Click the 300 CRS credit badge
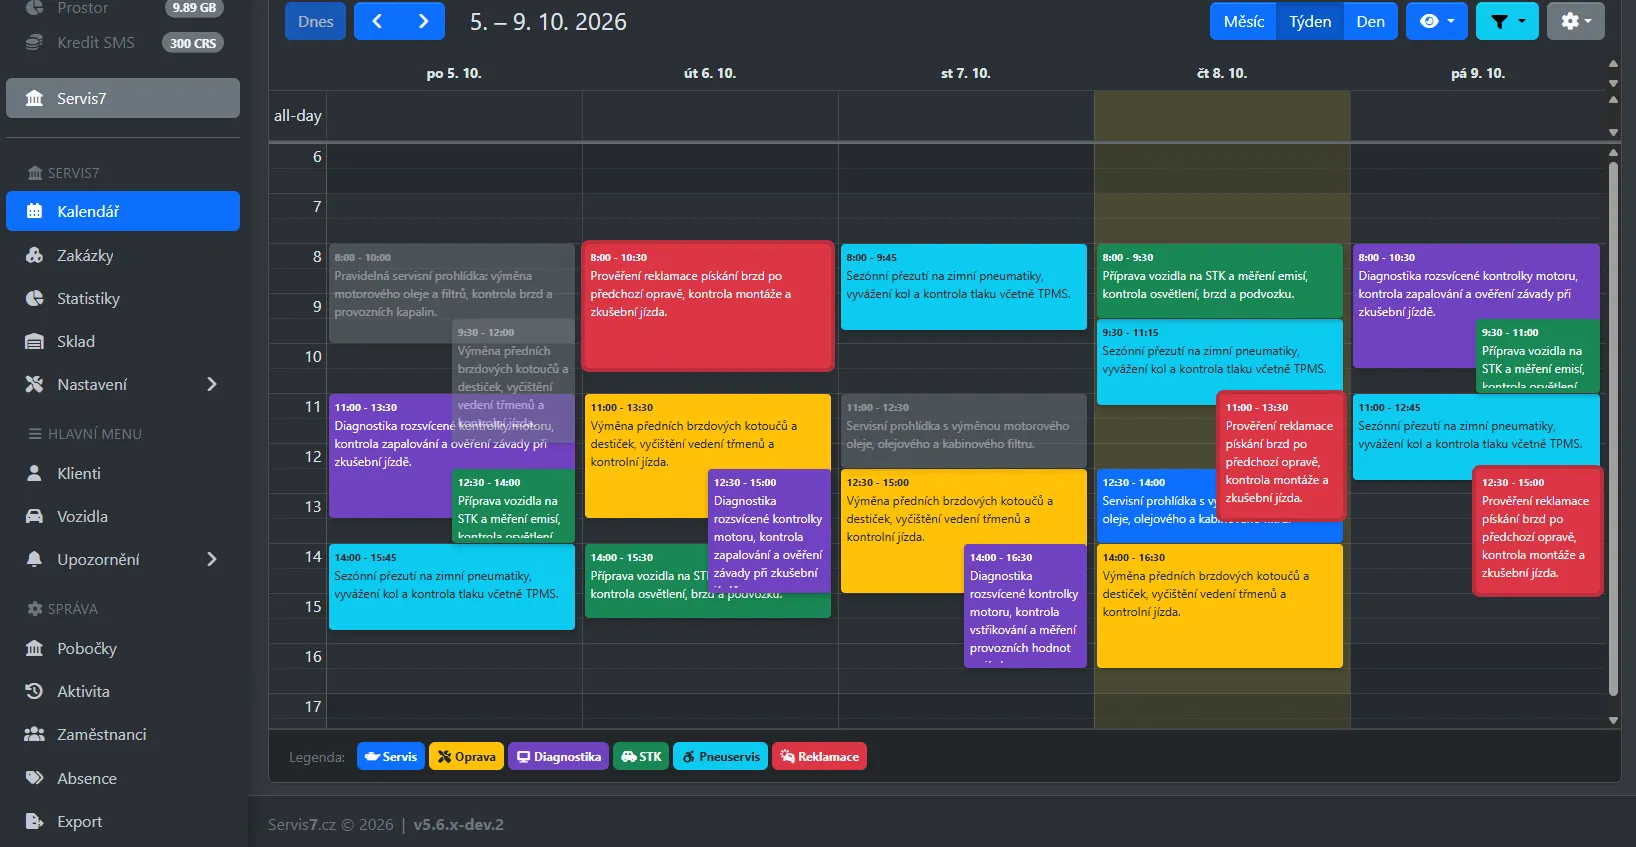The width and height of the screenshot is (1636, 847). (193, 43)
